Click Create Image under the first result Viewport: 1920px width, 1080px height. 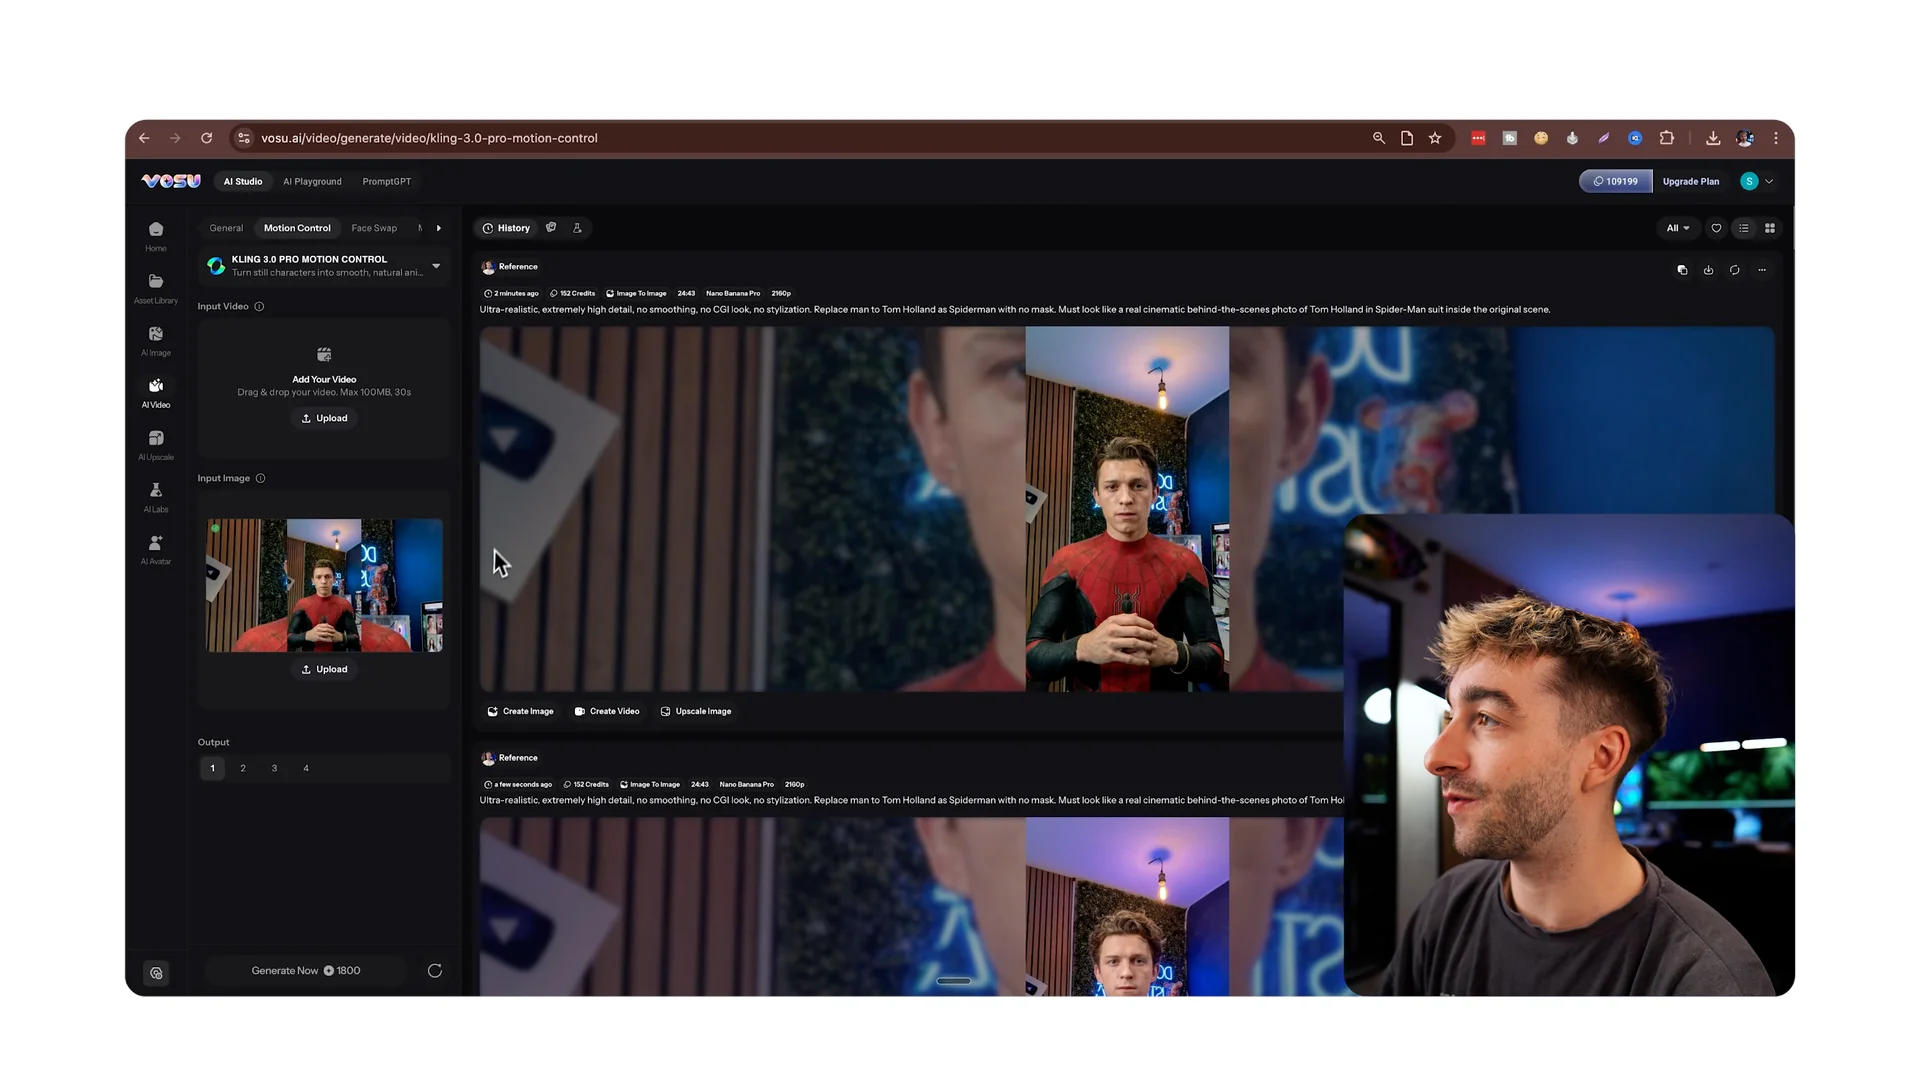[x=520, y=712]
